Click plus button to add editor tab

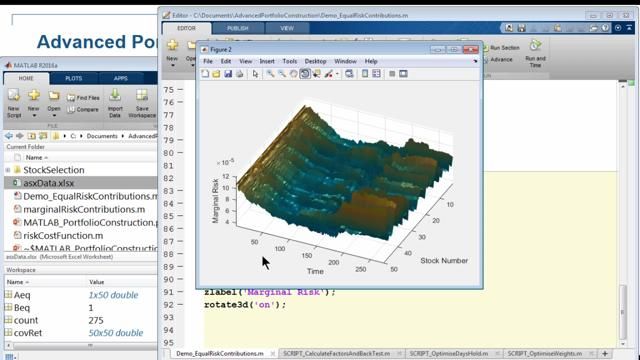pos(605,353)
